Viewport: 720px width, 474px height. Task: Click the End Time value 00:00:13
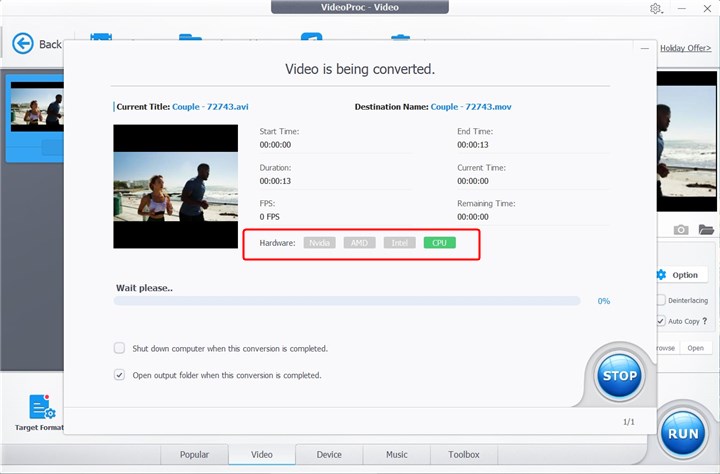pyautogui.click(x=472, y=145)
